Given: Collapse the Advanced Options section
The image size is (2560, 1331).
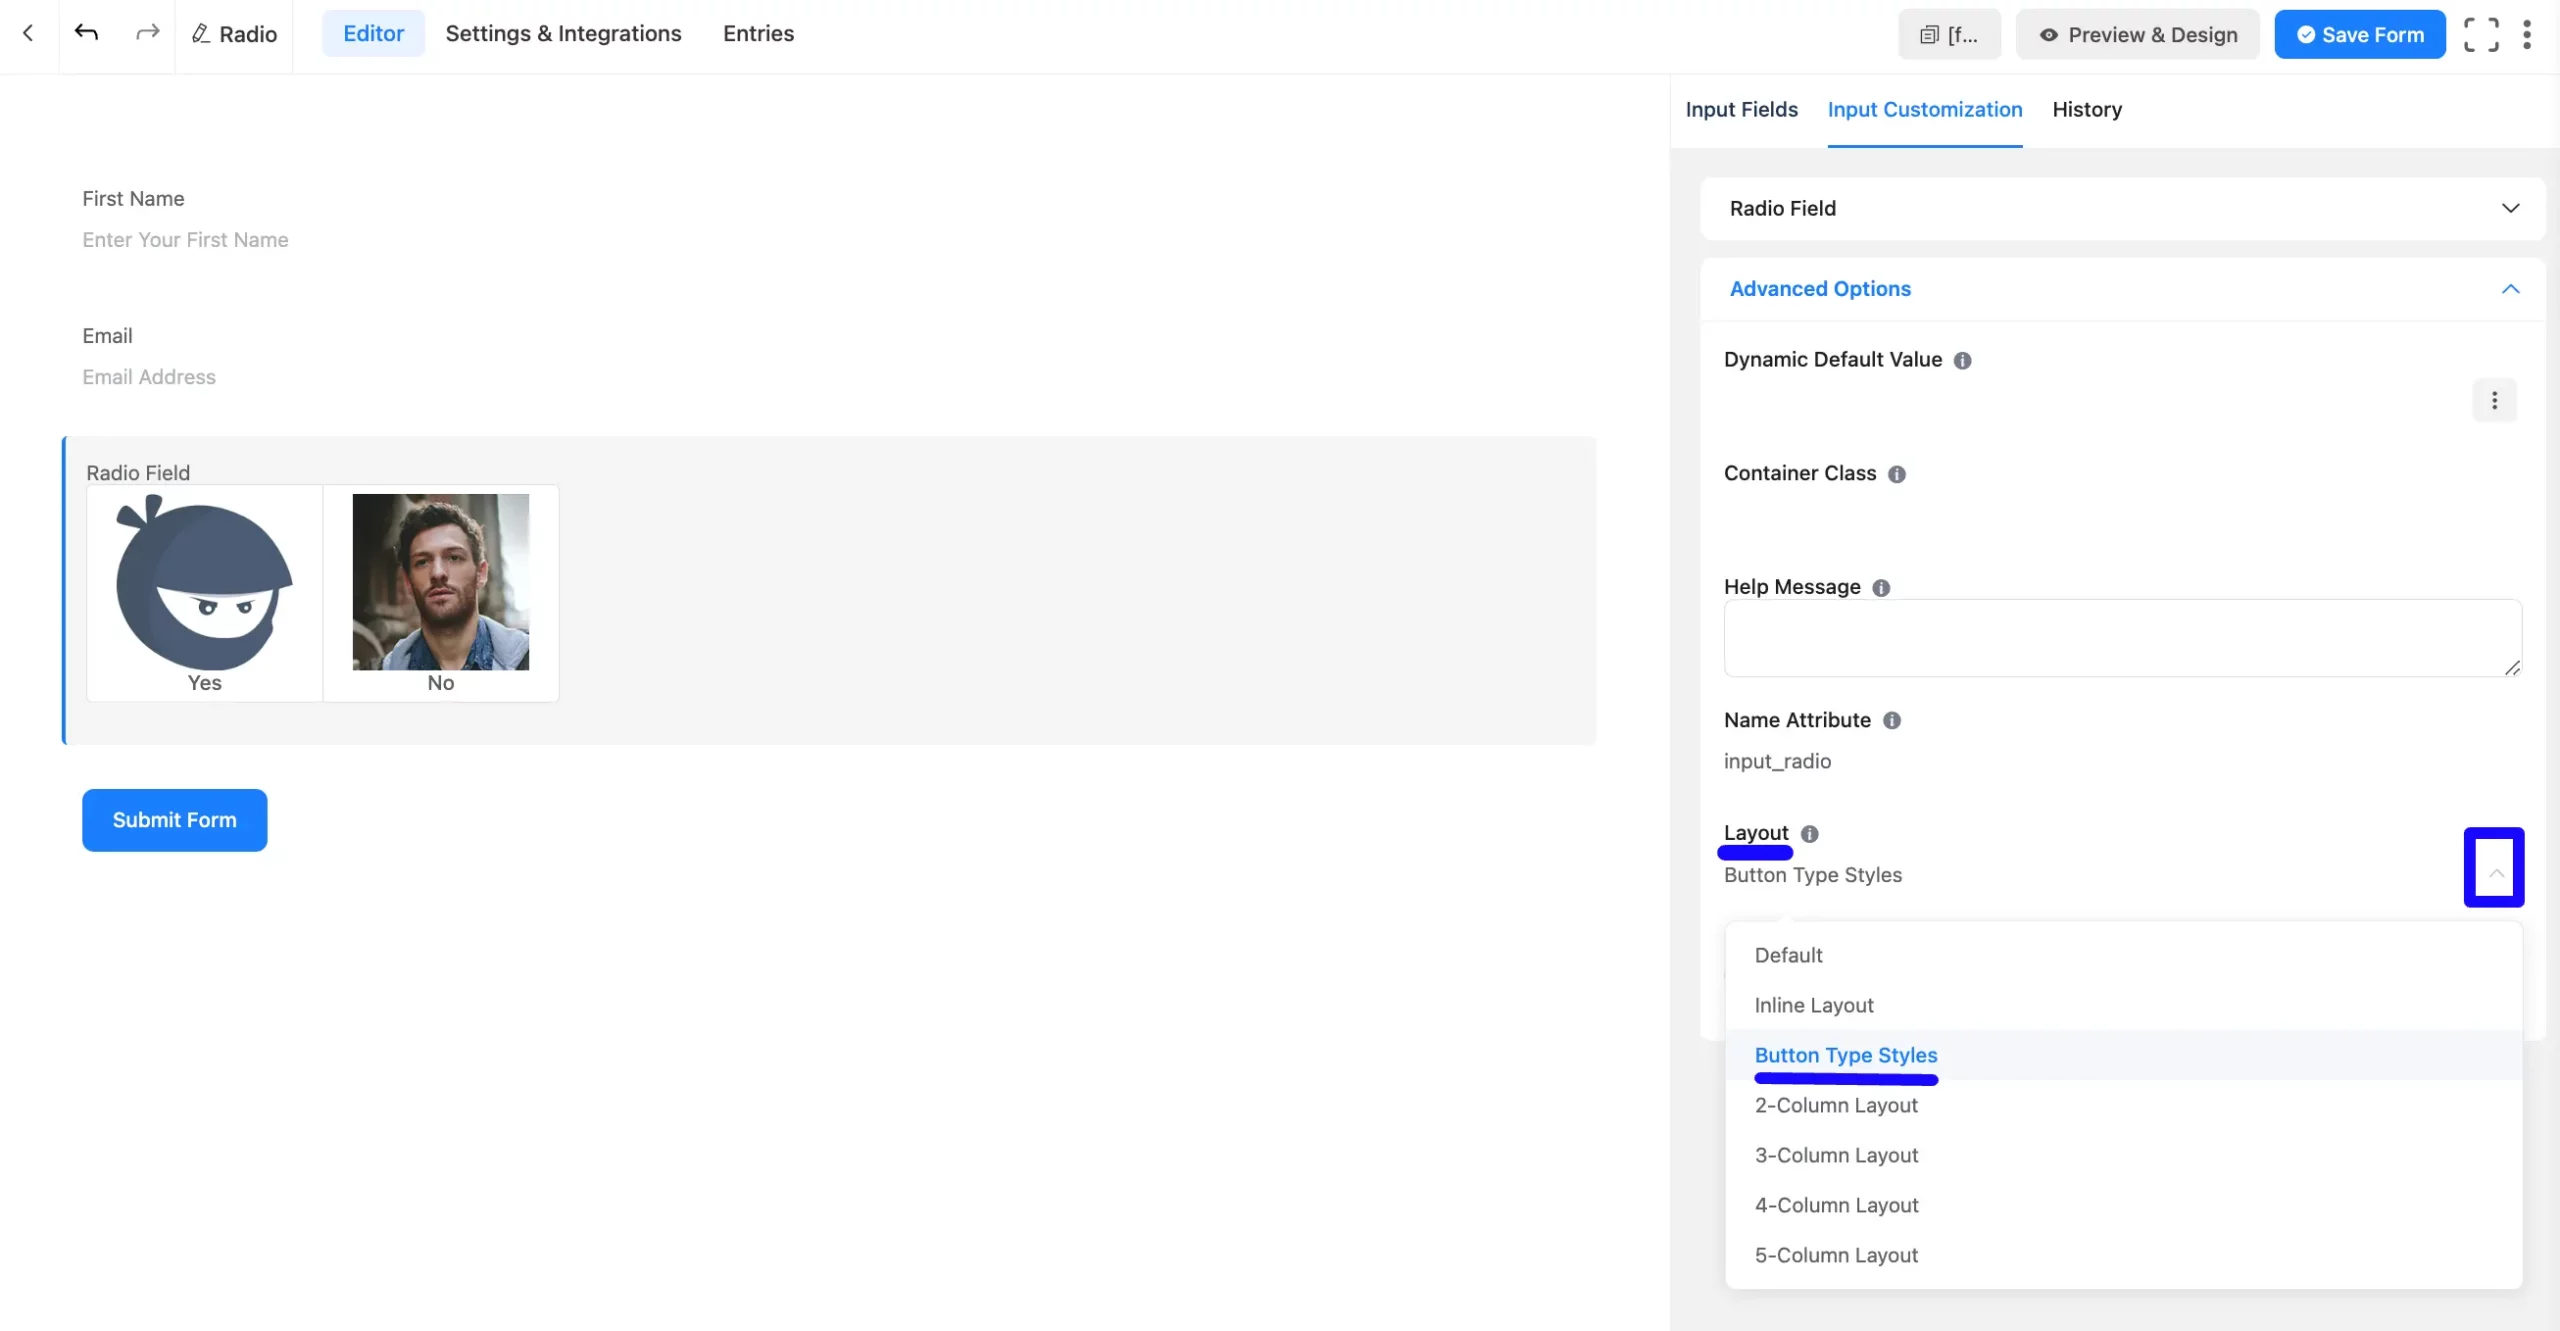Looking at the screenshot, I should click(x=2510, y=289).
